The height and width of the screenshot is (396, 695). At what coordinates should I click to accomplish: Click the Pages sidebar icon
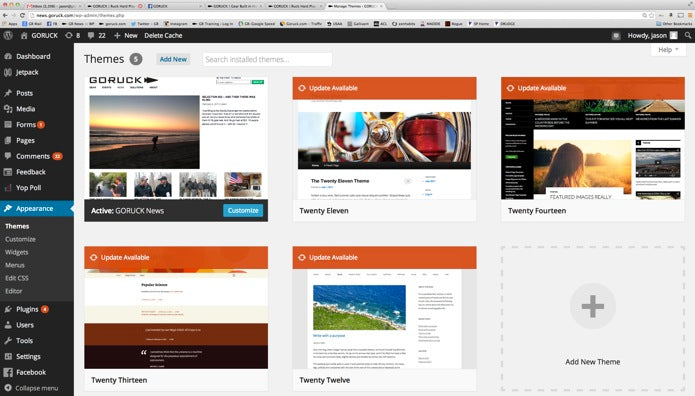click(x=8, y=141)
